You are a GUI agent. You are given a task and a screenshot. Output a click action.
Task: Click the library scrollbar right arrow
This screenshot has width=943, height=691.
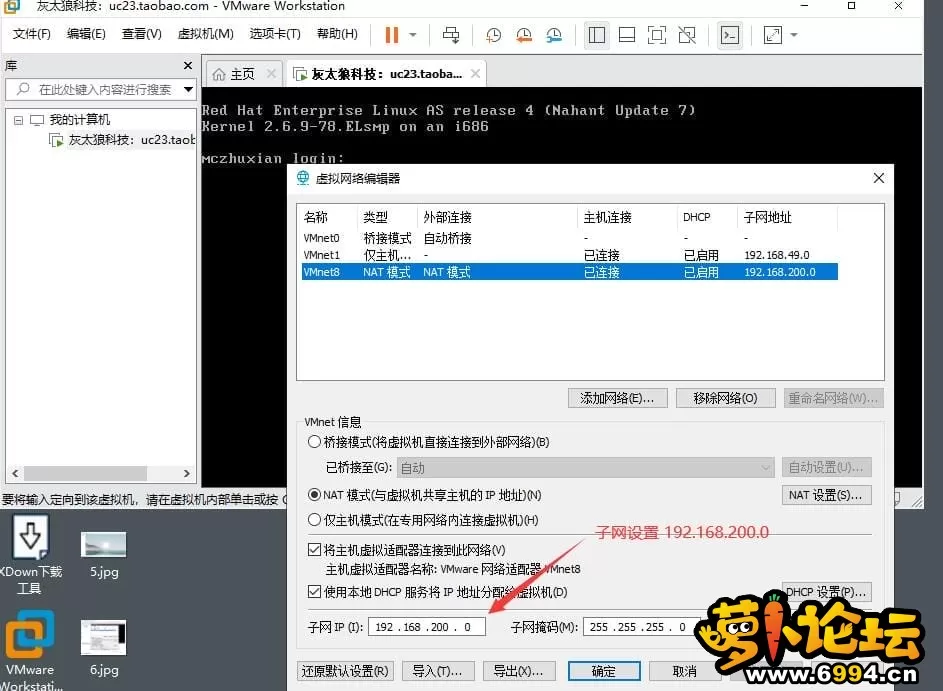pyautogui.click(x=186, y=473)
